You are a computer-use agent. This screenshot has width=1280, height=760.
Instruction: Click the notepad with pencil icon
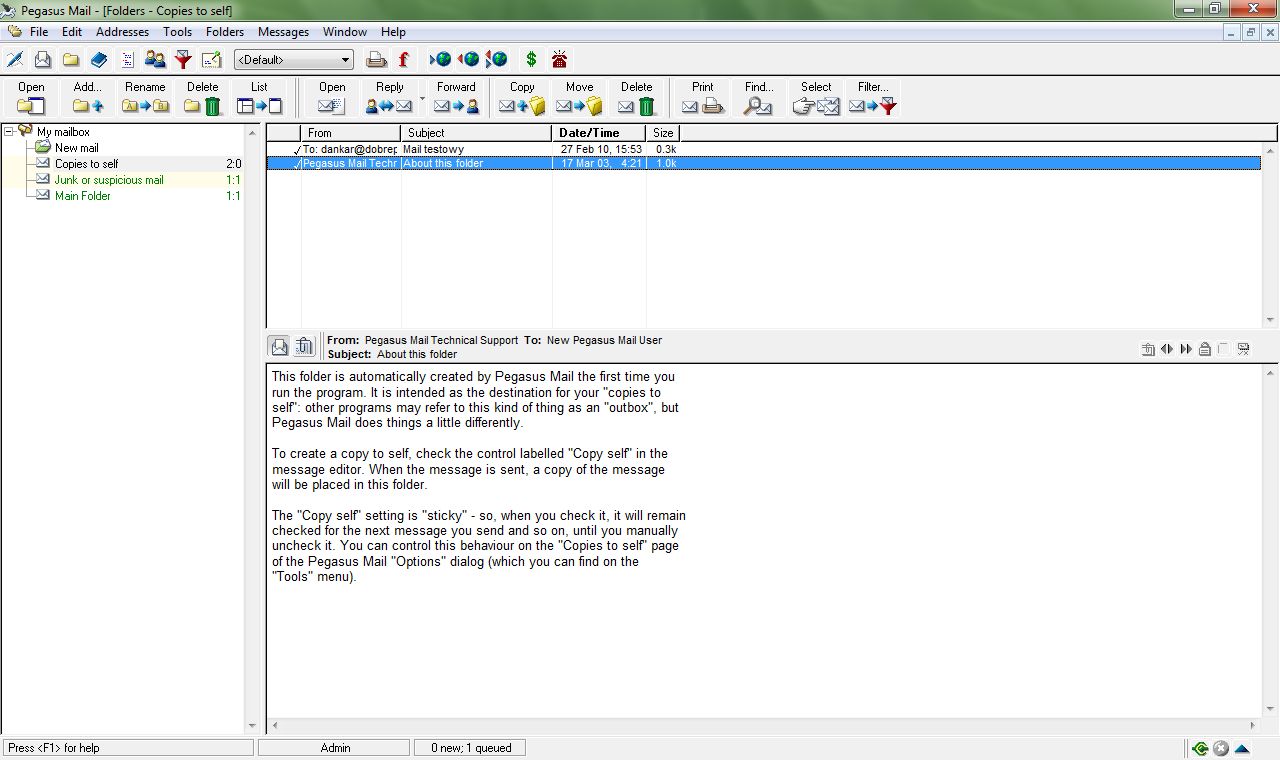click(211, 60)
